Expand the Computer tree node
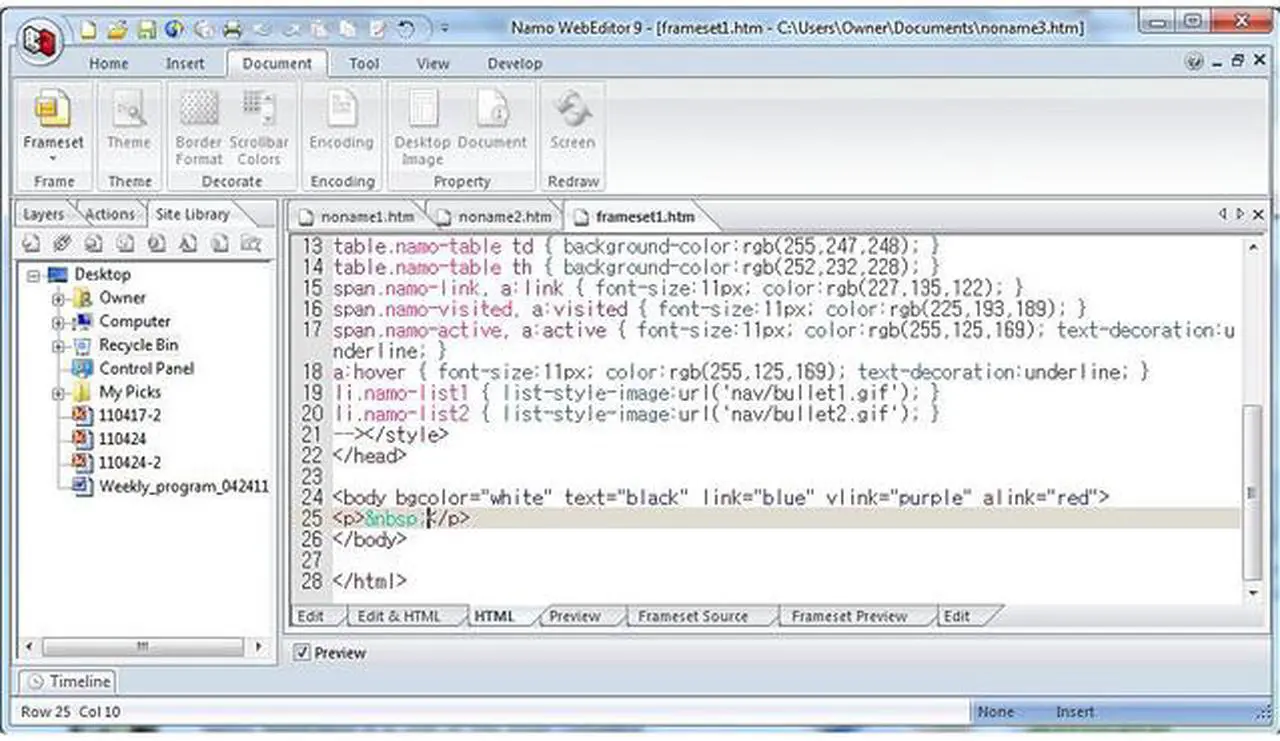Screen dimensions: 1280x741 [58, 322]
